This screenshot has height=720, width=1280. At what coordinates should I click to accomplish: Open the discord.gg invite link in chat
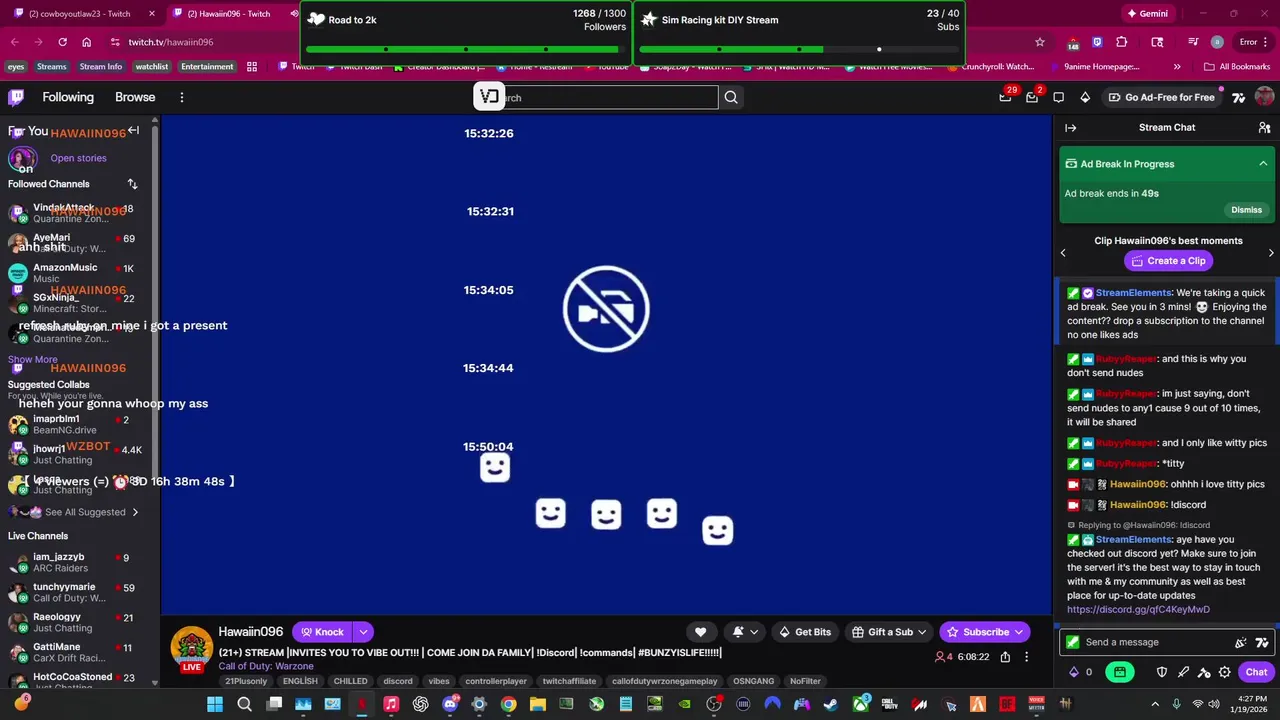[1138, 609]
